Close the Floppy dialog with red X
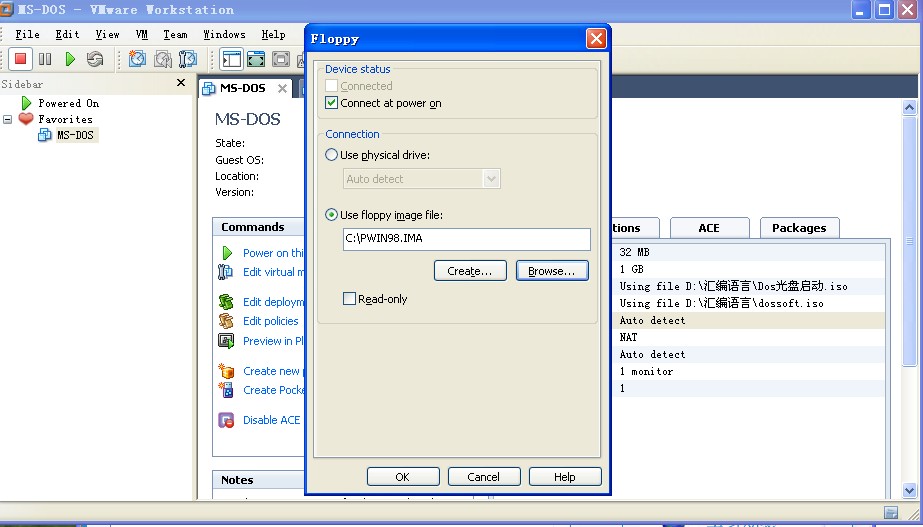This screenshot has width=923, height=527. (x=596, y=39)
